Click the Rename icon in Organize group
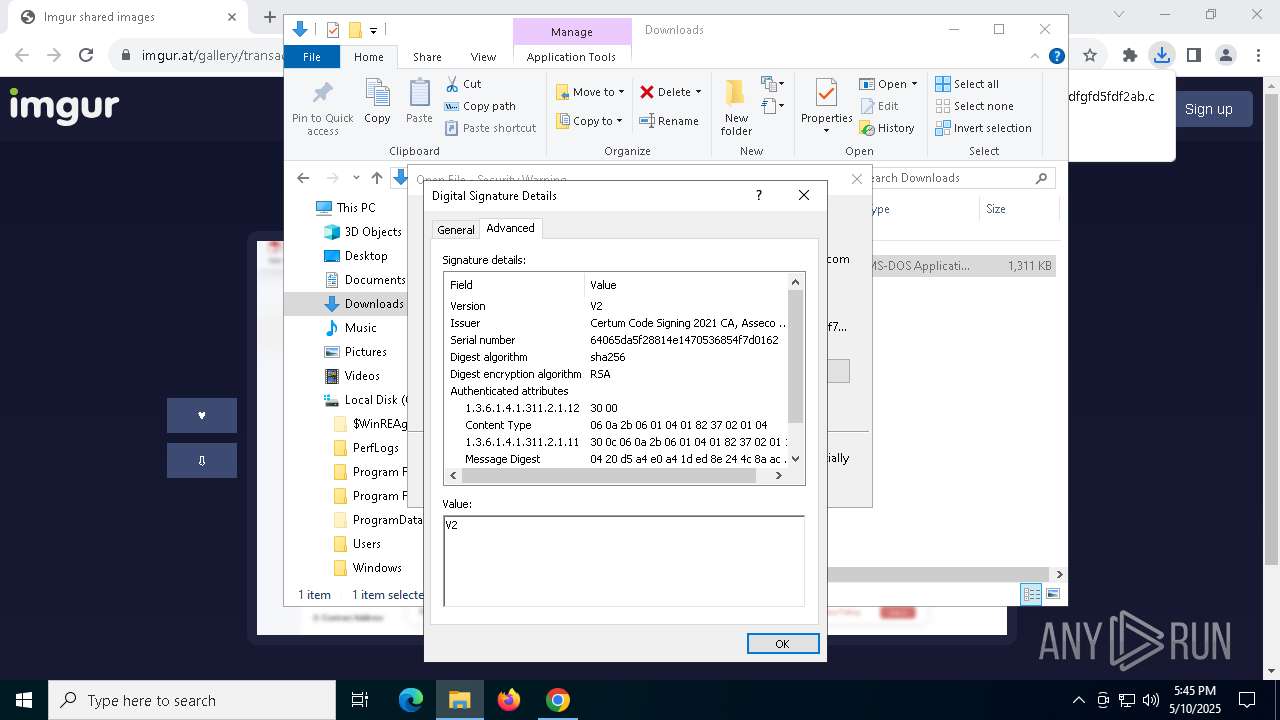This screenshot has height=720, width=1280. [647, 121]
